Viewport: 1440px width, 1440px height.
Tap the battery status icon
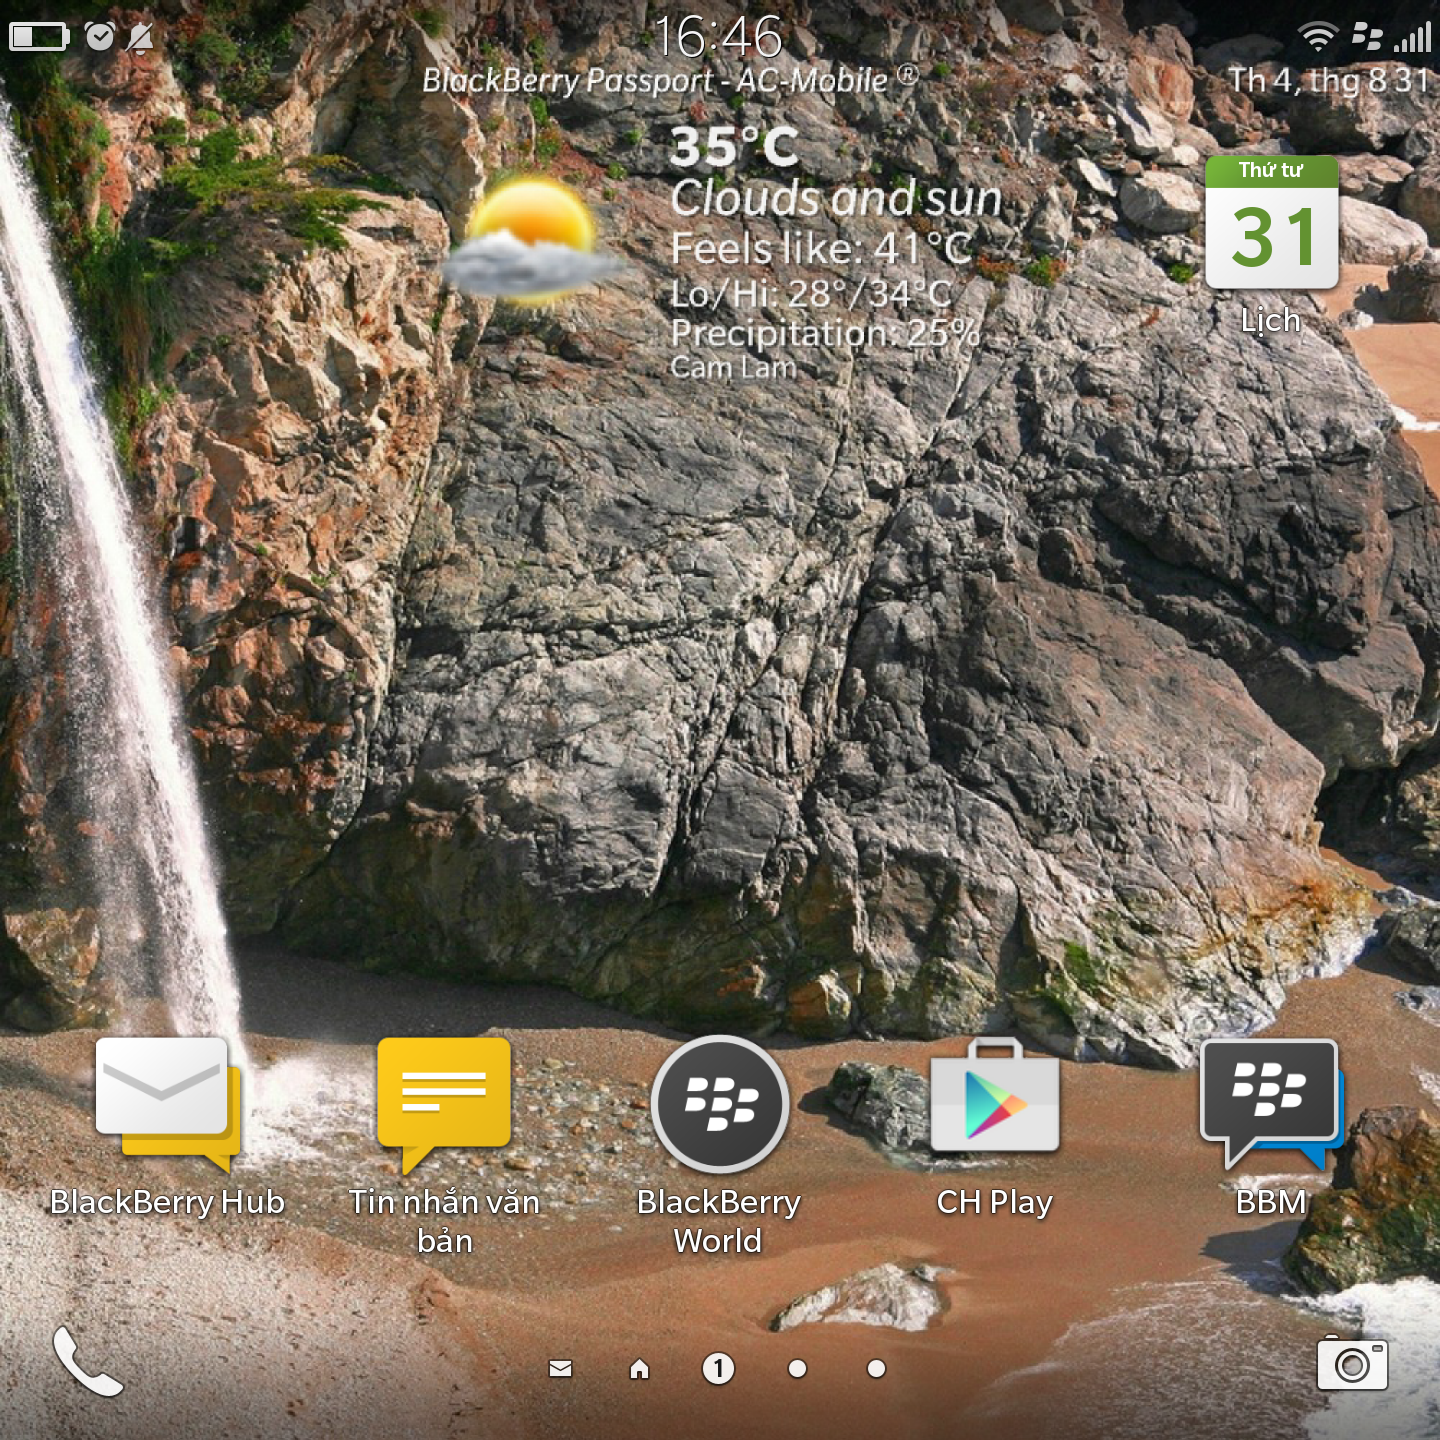pos(39,37)
